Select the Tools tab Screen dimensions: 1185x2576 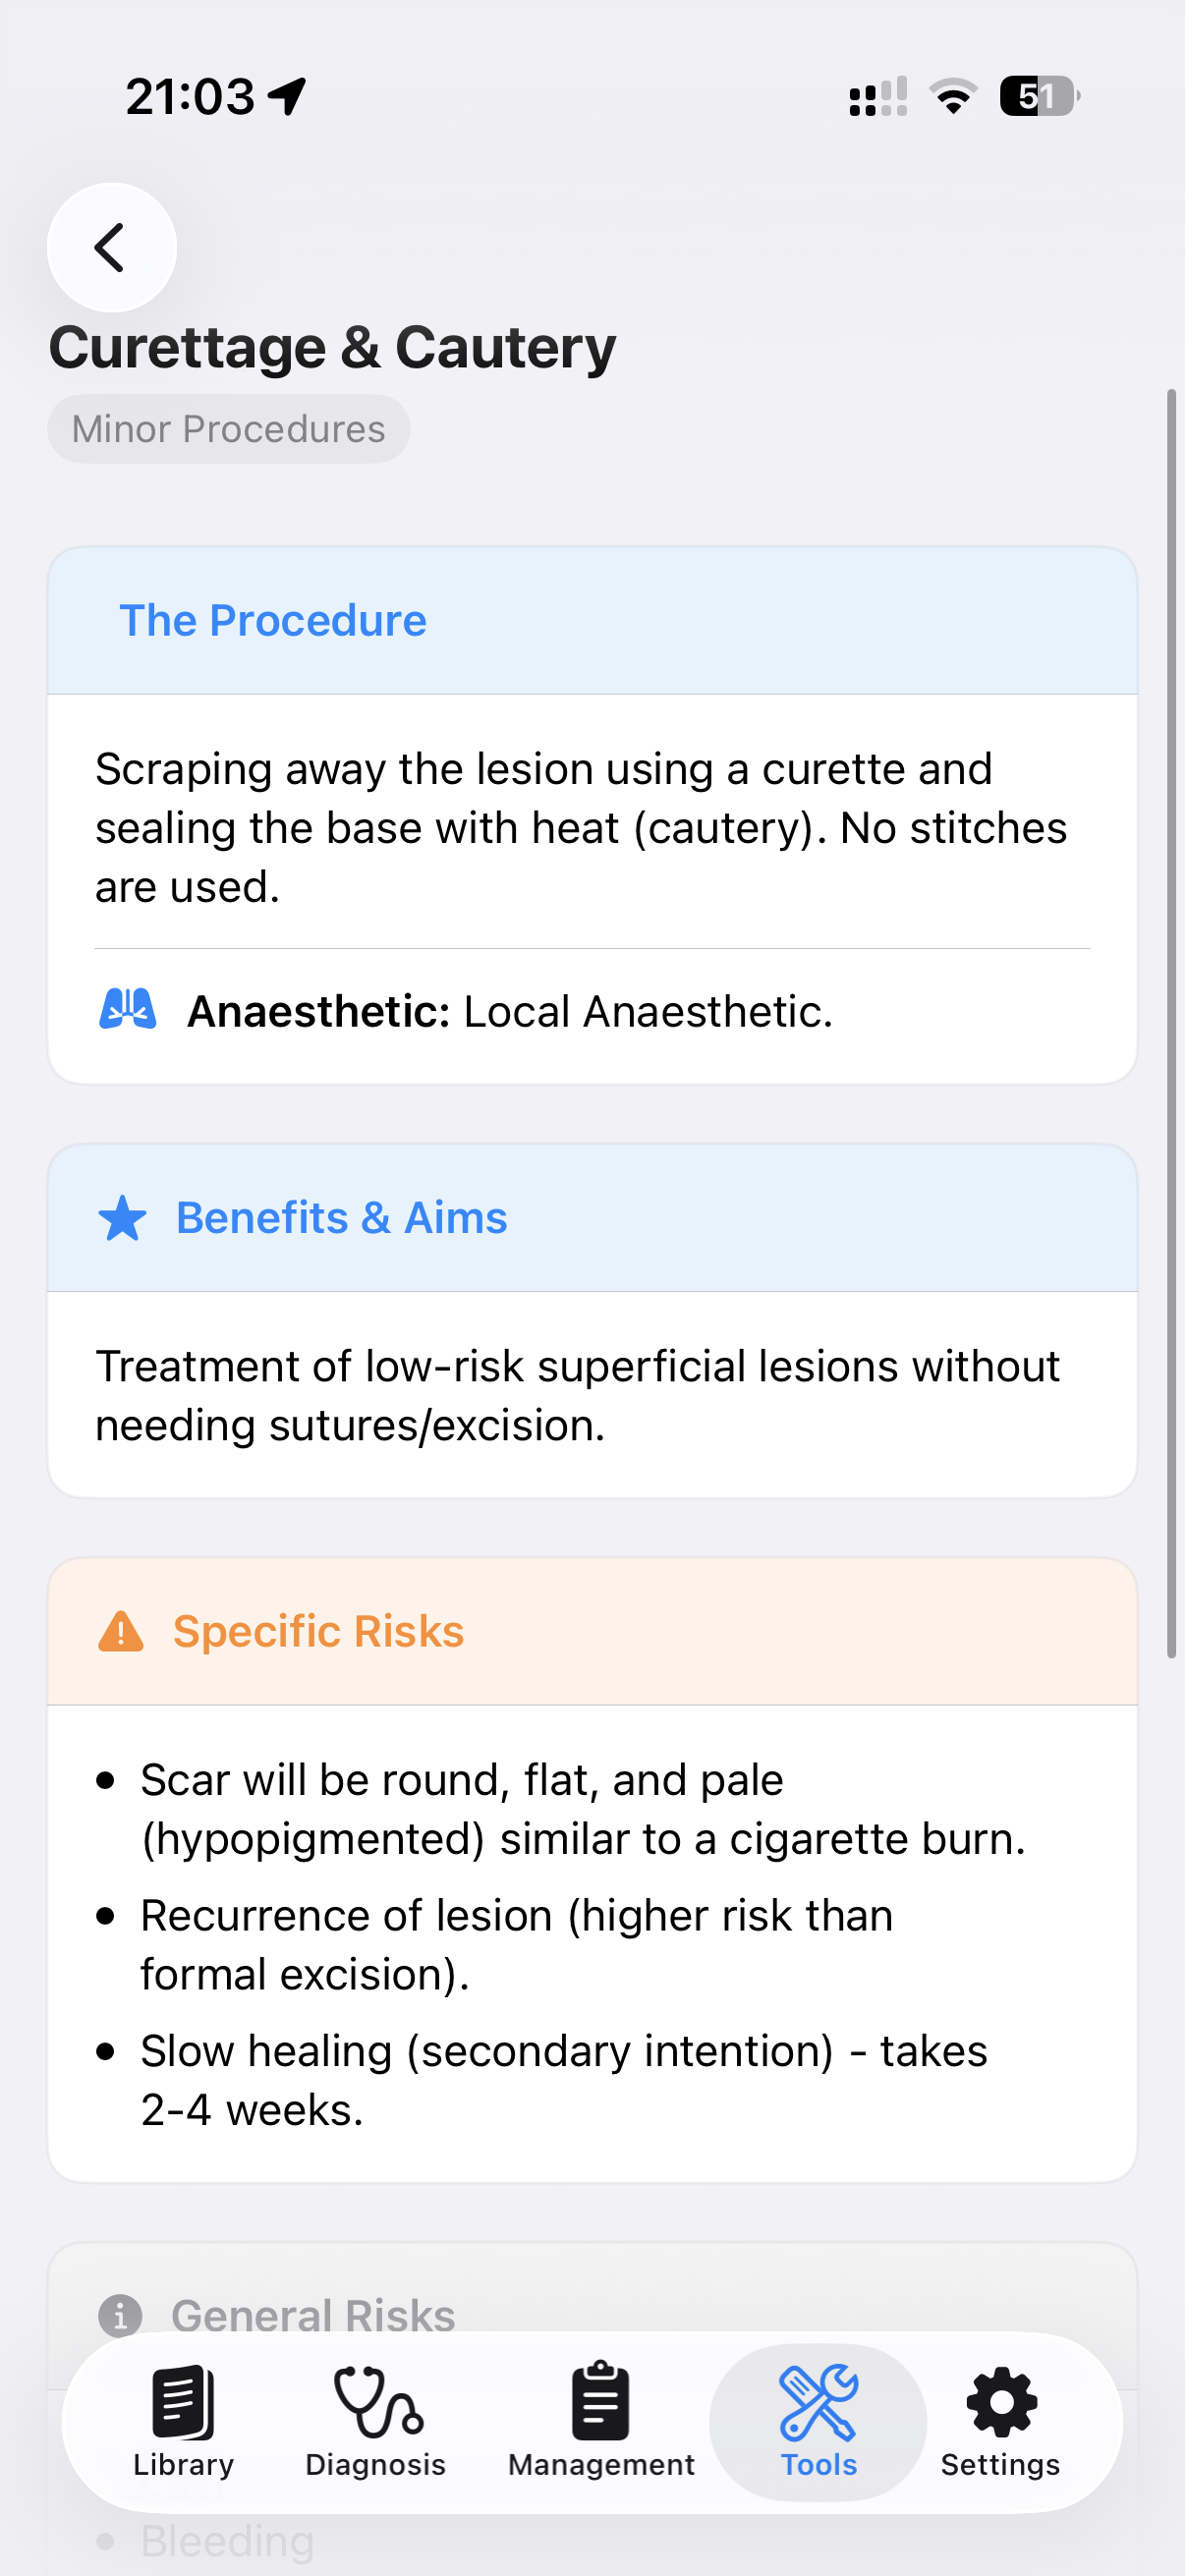pyautogui.click(x=818, y=2421)
